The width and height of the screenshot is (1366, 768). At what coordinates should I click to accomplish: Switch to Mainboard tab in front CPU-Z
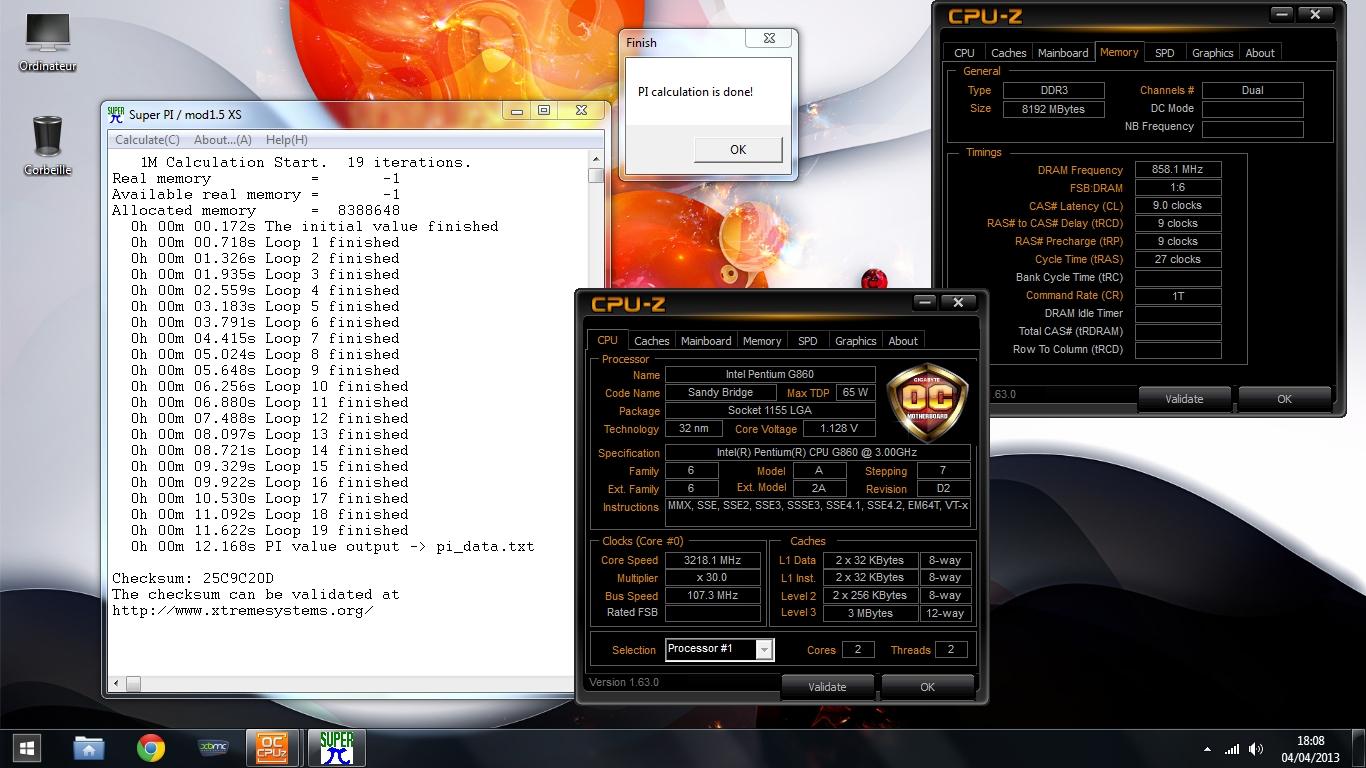[x=706, y=341]
